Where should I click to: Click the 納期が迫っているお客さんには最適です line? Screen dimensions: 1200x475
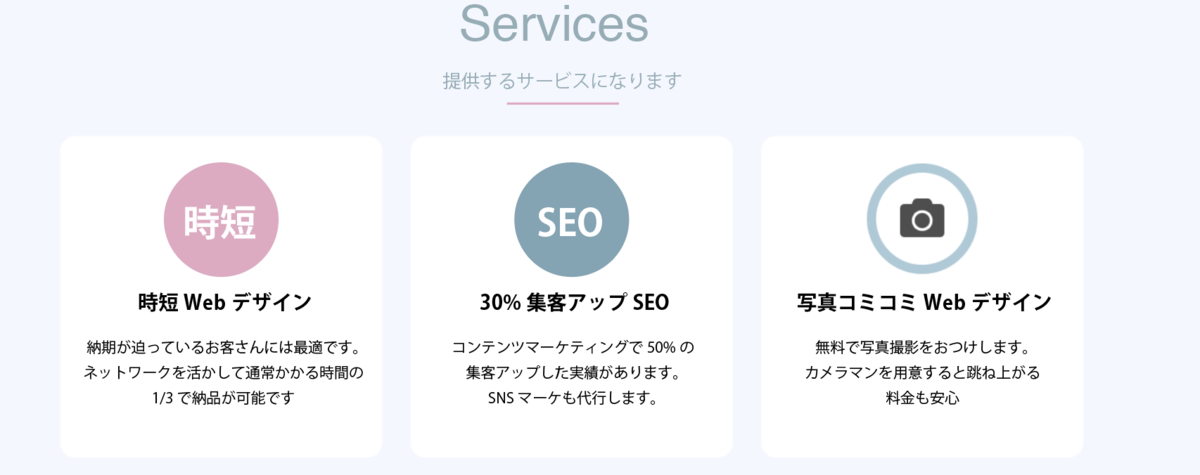[223, 349]
